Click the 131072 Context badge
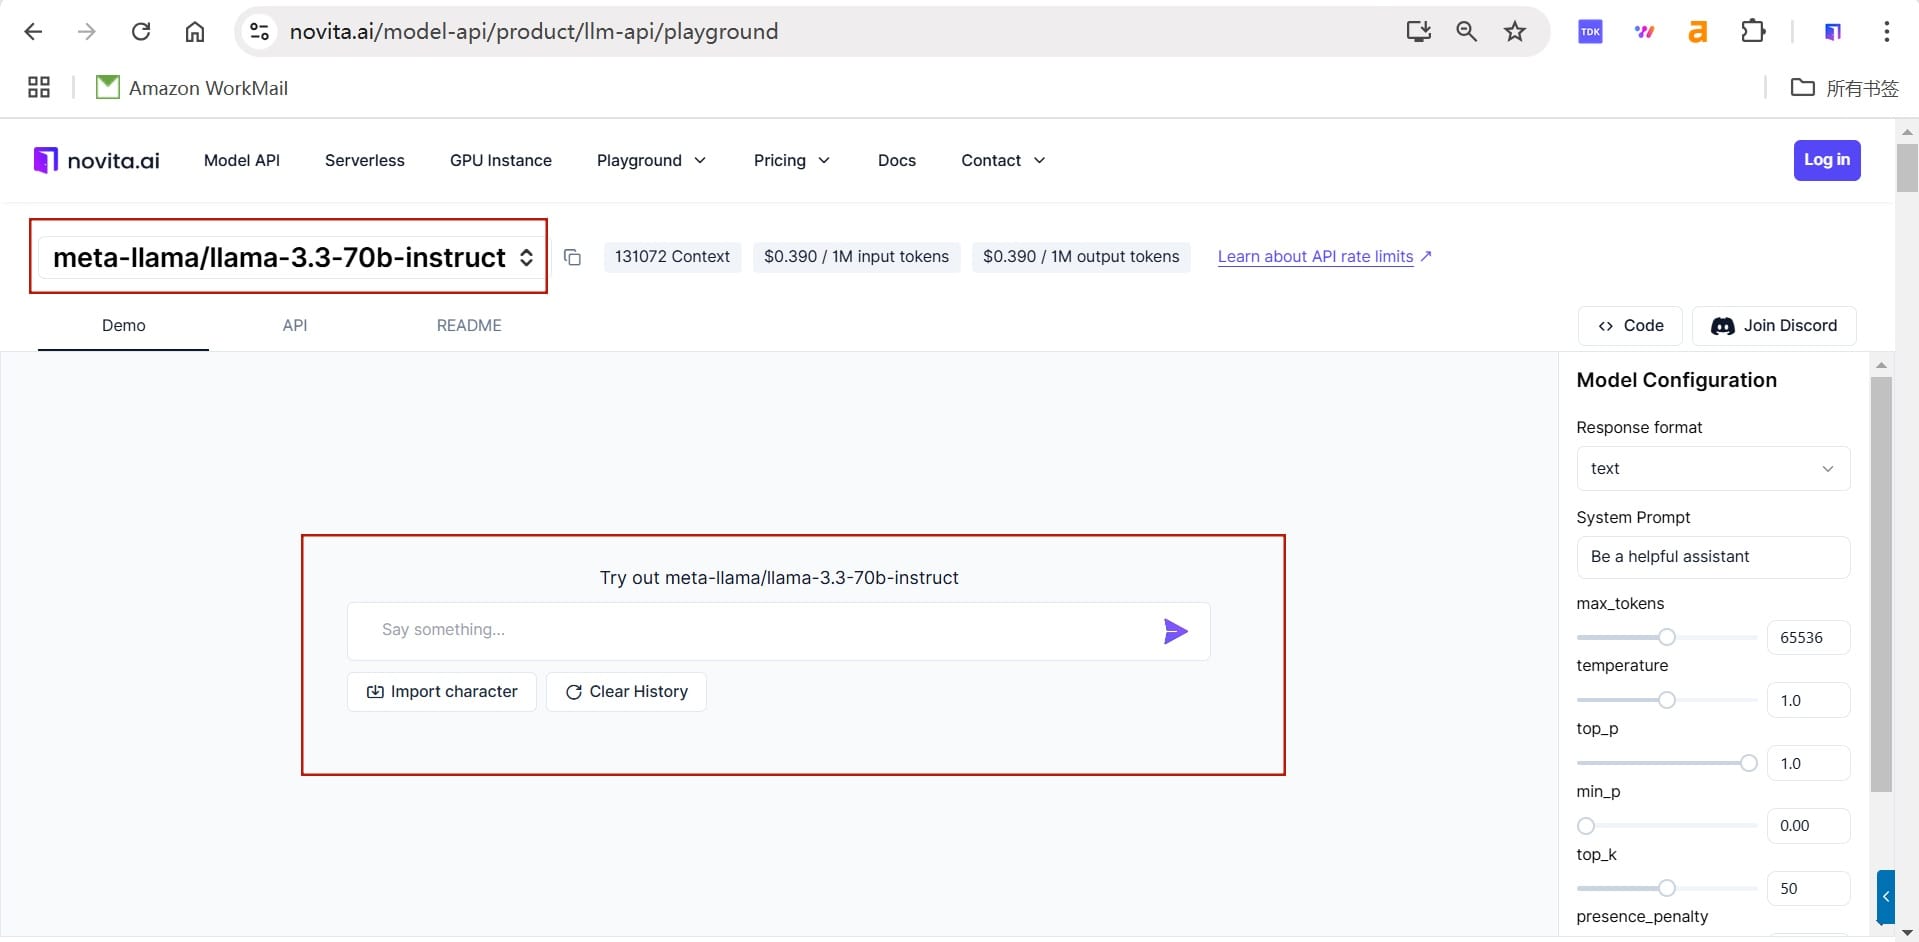Screen dimensions: 1919x942 pyautogui.click(x=673, y=257)
